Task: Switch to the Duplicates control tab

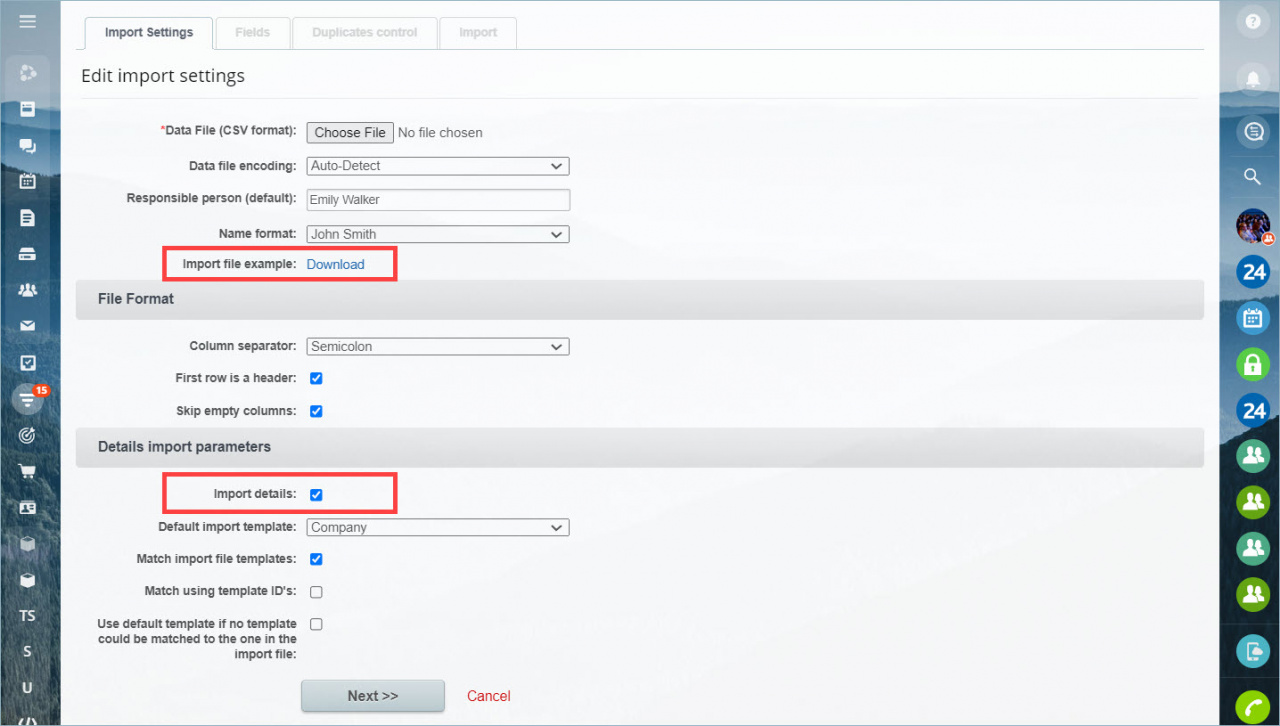Action: click(x=365, y=33)
